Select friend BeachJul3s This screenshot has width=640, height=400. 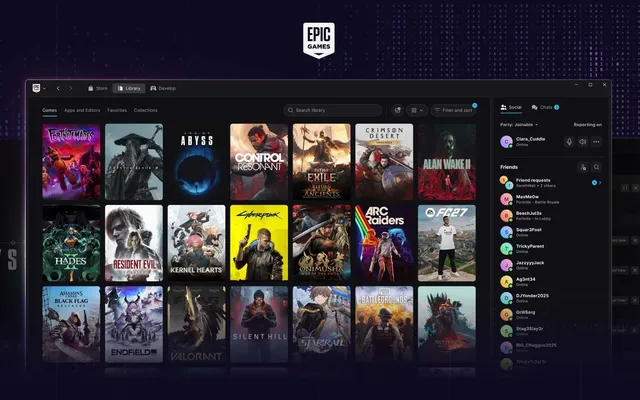click(x=551, y=216)
